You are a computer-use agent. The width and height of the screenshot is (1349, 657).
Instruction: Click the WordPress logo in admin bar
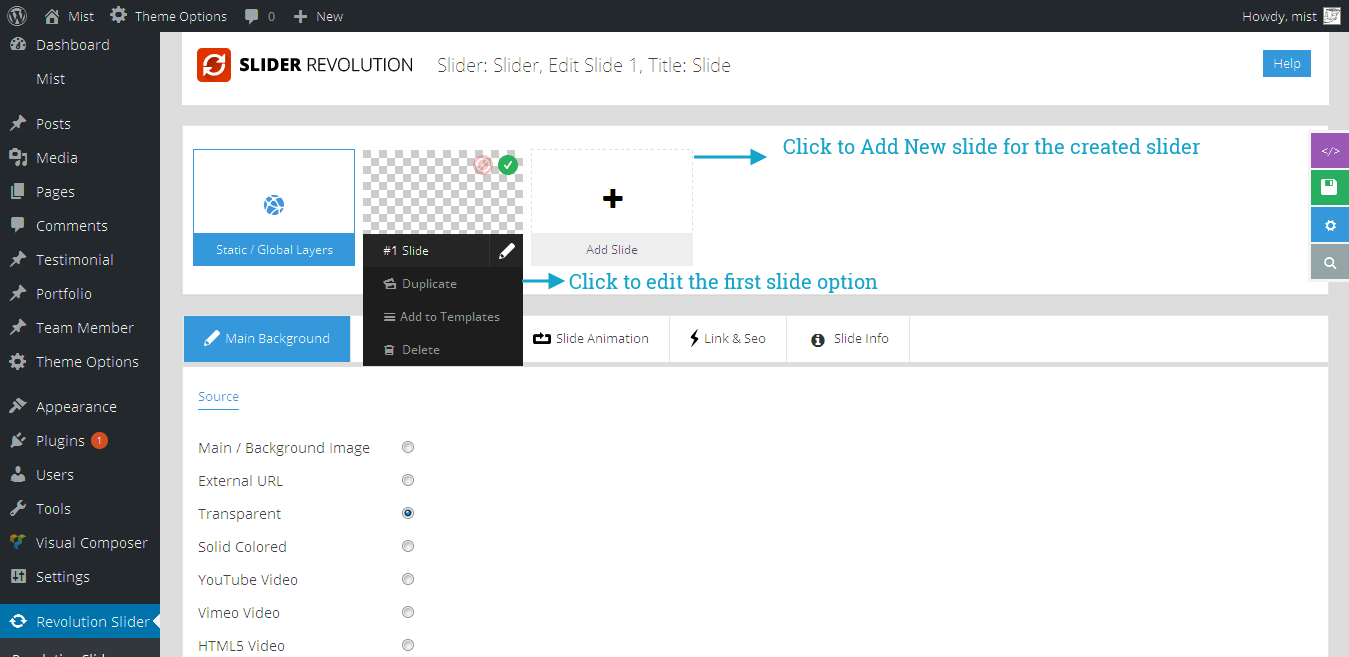click(x=16, y=16)
